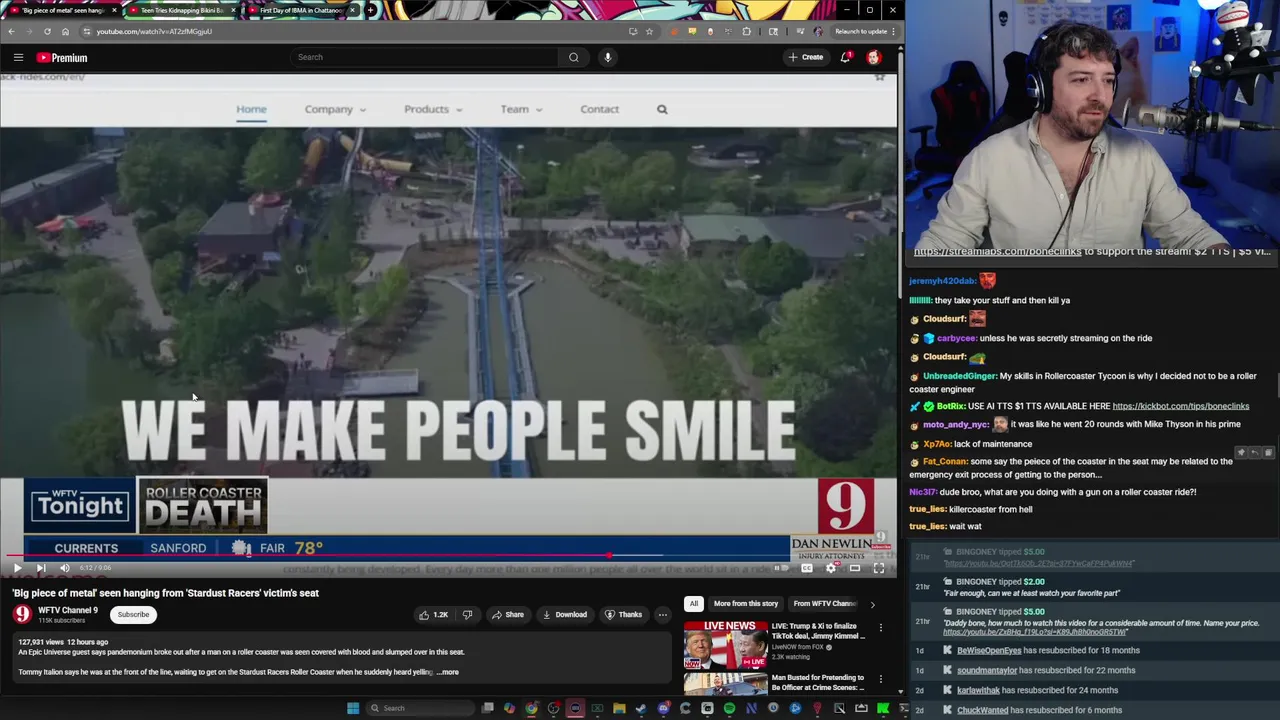The width and height of the screenshot is (1280, 720).
Task: Open more actions ellipsis under video
Action: tap(662, 615)
